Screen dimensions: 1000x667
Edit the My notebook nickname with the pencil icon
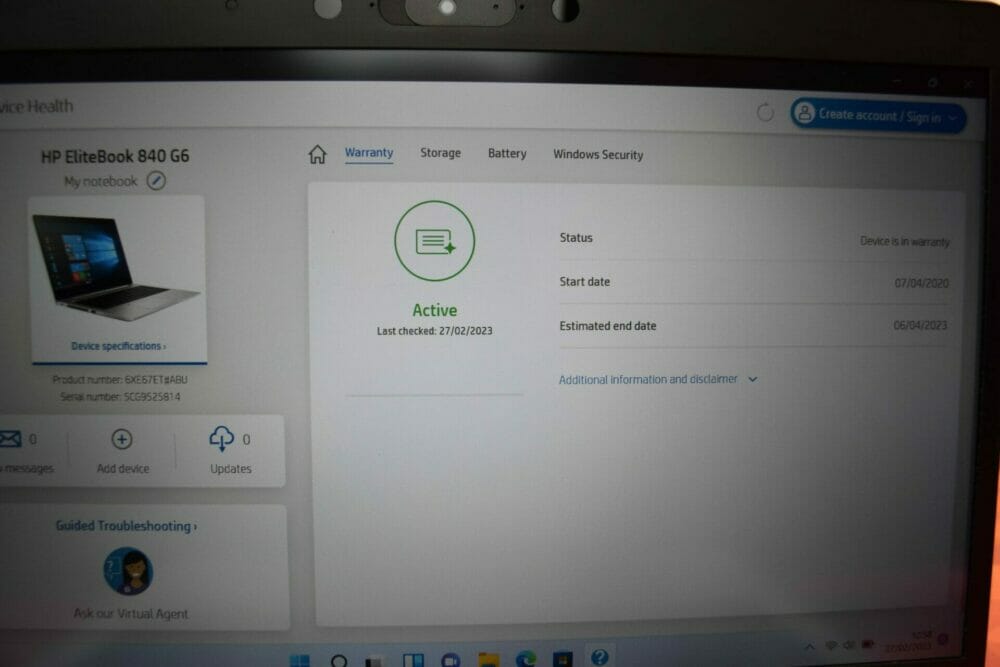[x=156, y=181]
